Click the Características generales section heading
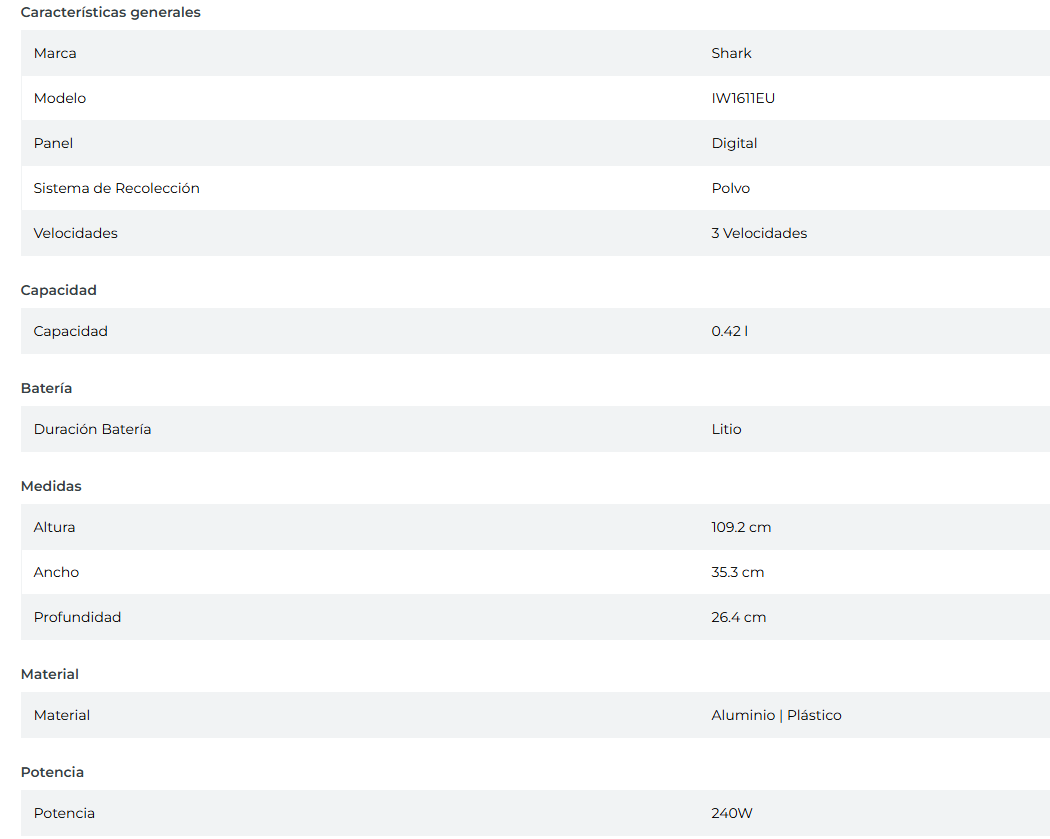The width and height of the screenshot is (1050, 839). pyautogui.click(x=110, y=13)
